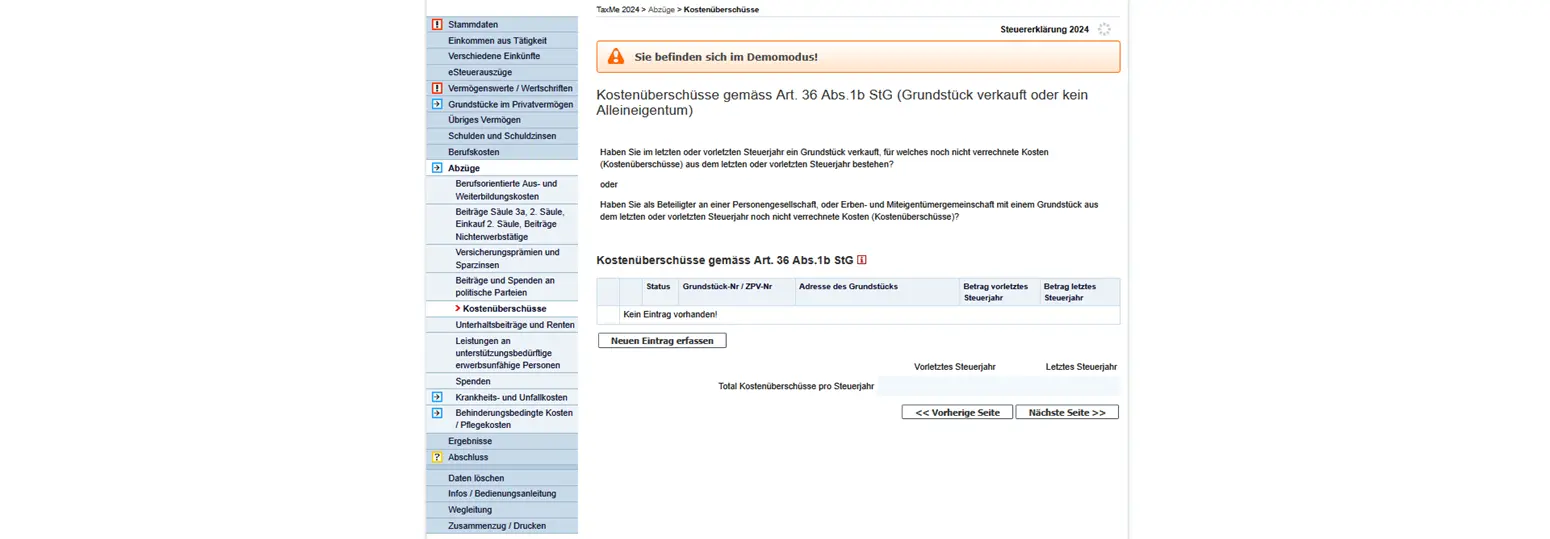Image resolution: width=1550 pixels, height=539 pixels.
Task: Go to Übriges Vermögen
Action: click(x=484, y=120)
